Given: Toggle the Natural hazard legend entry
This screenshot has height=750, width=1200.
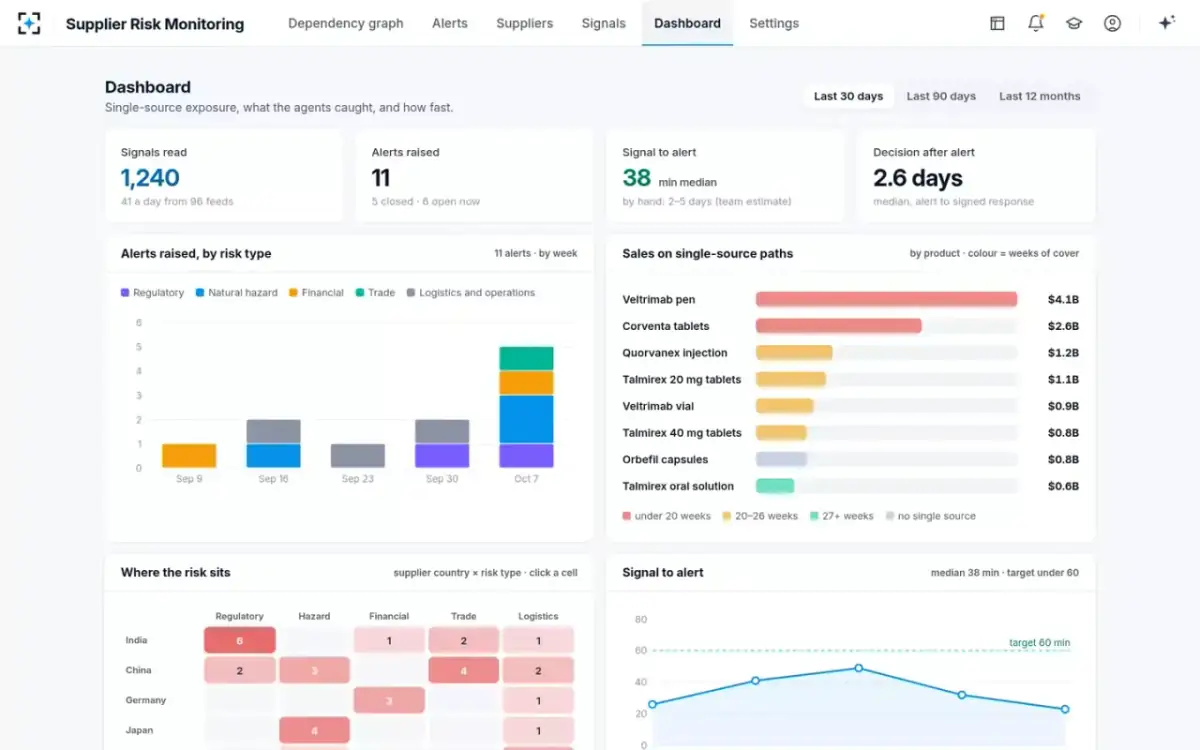Looking at the screenshot, I should click(237, 293).
